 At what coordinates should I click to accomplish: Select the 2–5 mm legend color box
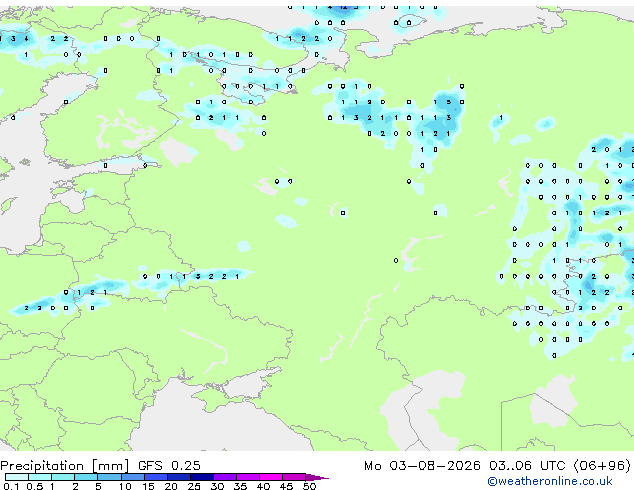[x=86, y=477]
